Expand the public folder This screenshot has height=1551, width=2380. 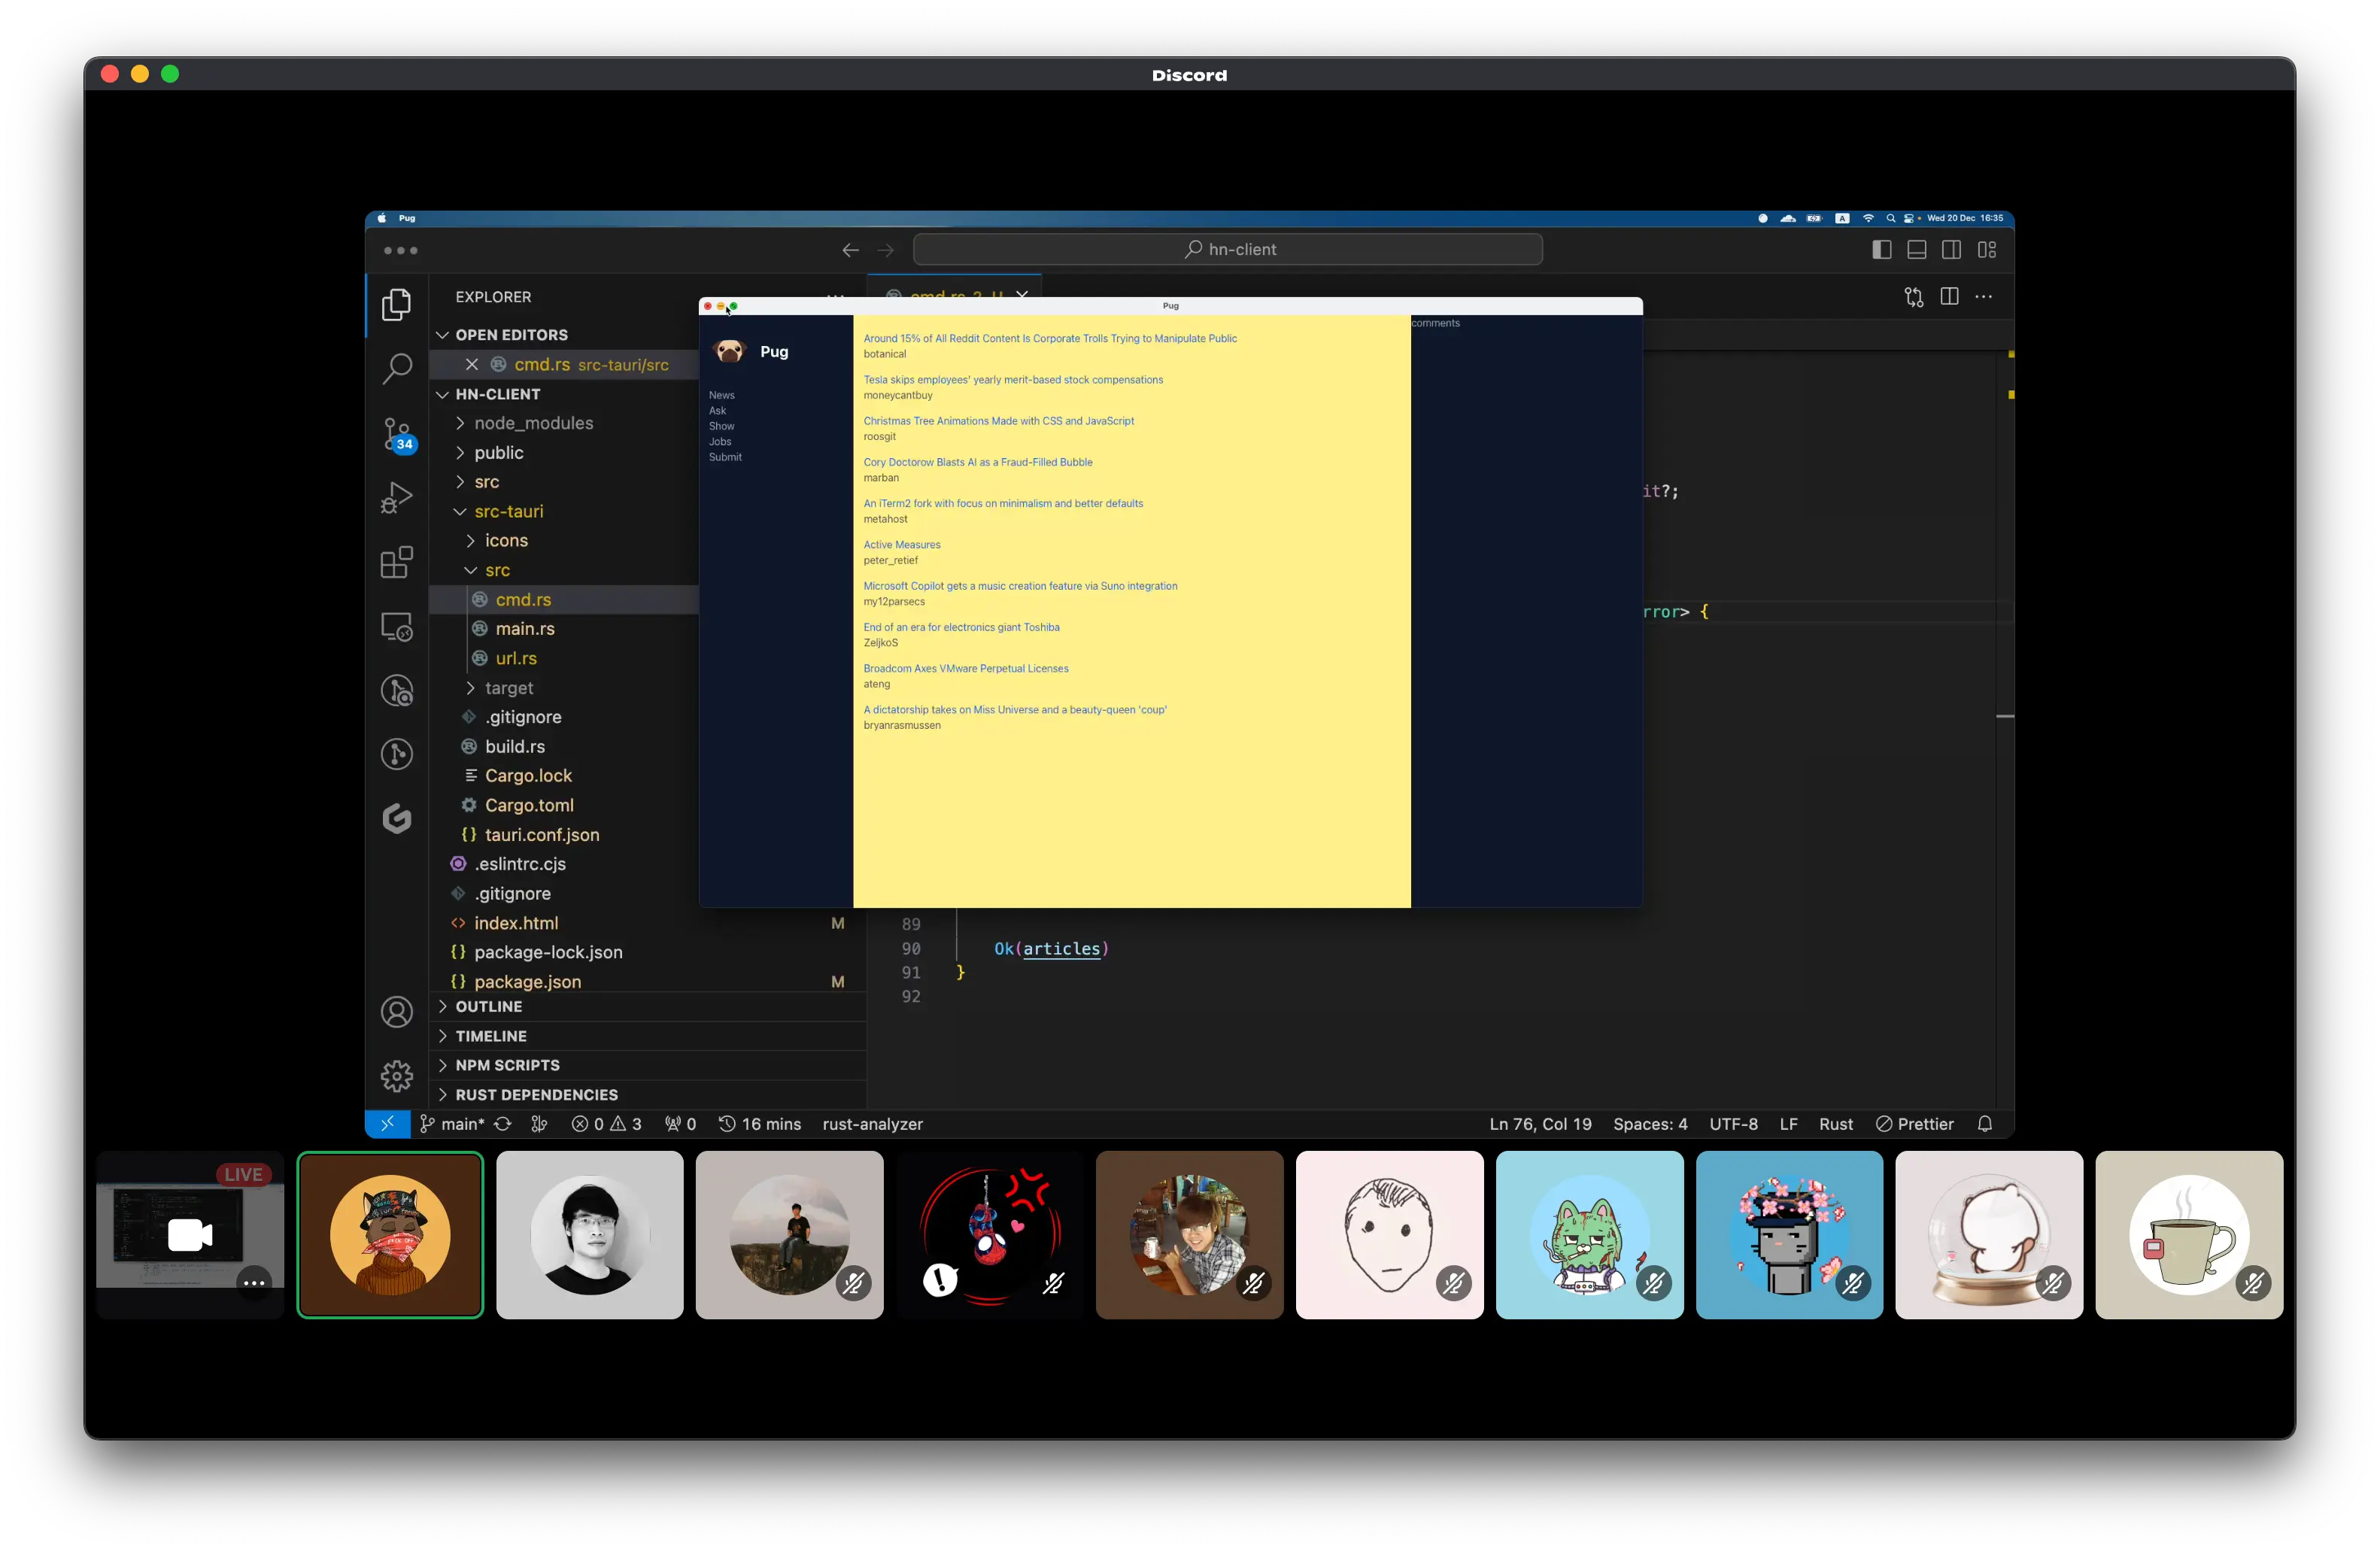(x=499, y=453)
